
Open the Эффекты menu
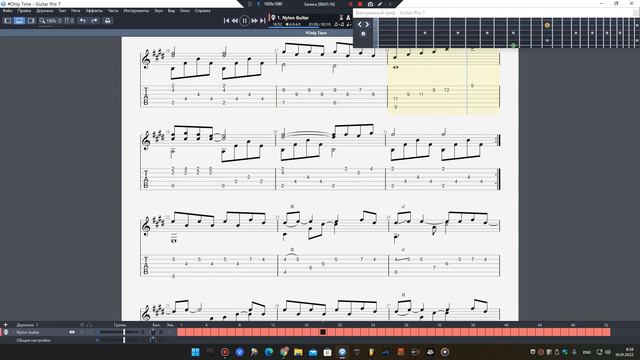(94, 11)
